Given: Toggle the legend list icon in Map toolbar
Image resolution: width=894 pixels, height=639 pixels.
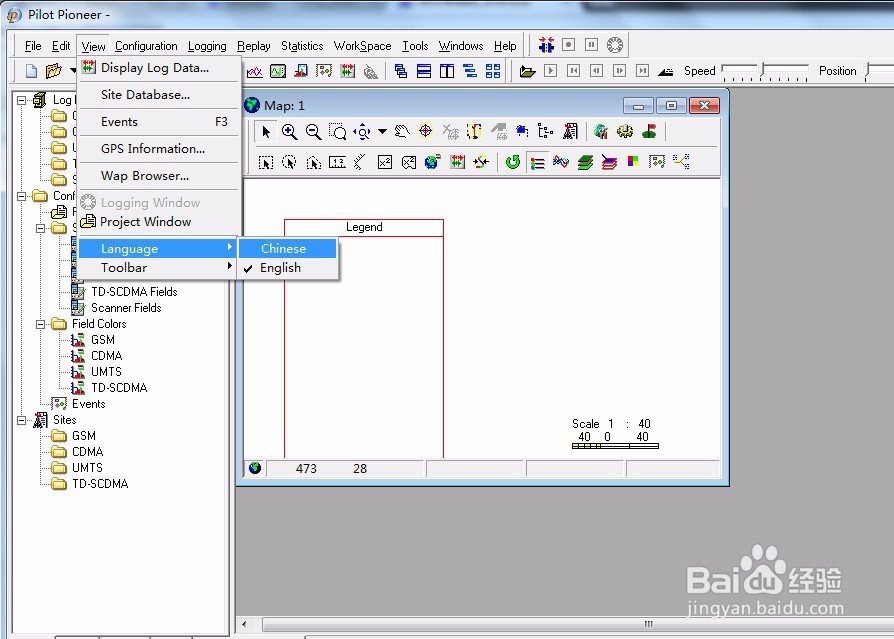Looking at the screenshot, I should pos(537,162).
